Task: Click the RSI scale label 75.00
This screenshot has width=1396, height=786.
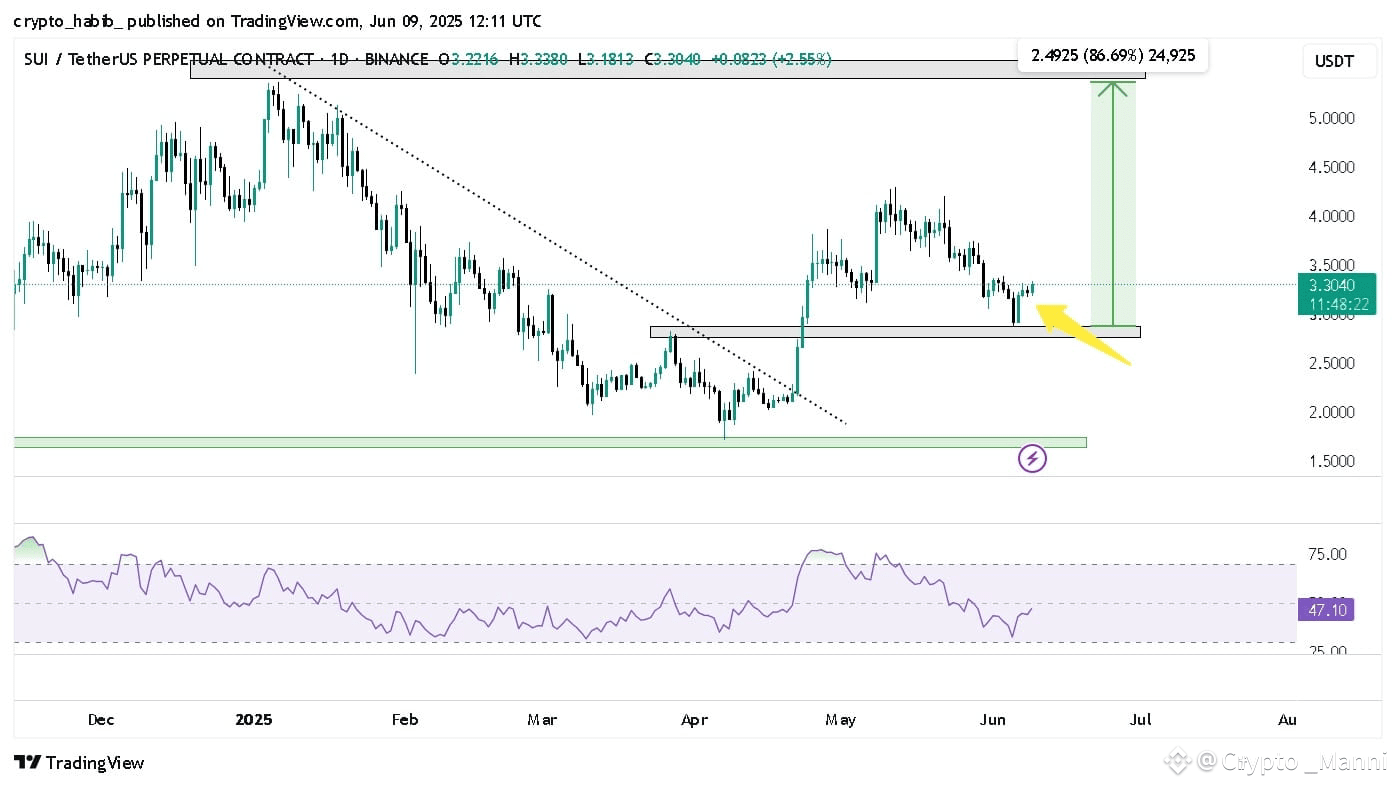Action: (1327, 554)
